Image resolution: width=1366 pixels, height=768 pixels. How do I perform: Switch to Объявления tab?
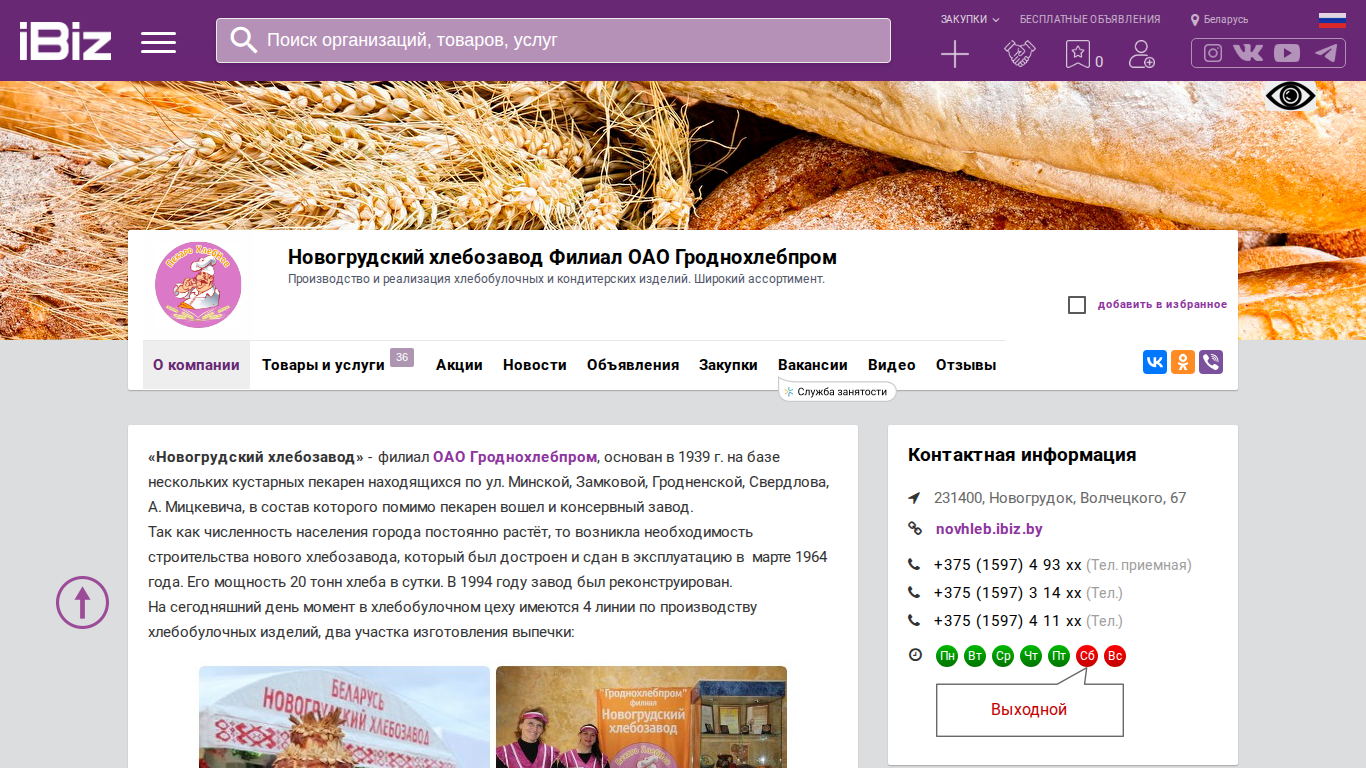(633, 365)
